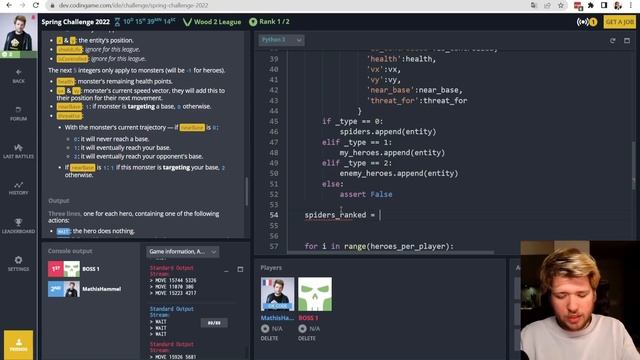Click the Spring Challenge 2022 title
This screenshot has width=640, height=360.
click(x=76, y=22)
